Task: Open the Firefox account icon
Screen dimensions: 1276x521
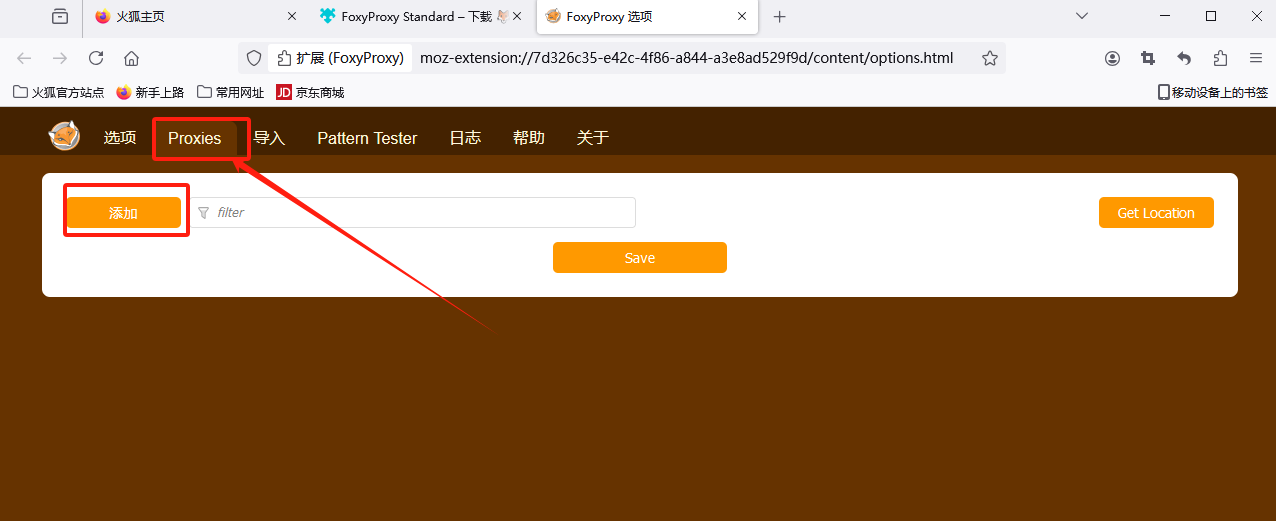Action: click(1112, 58)
